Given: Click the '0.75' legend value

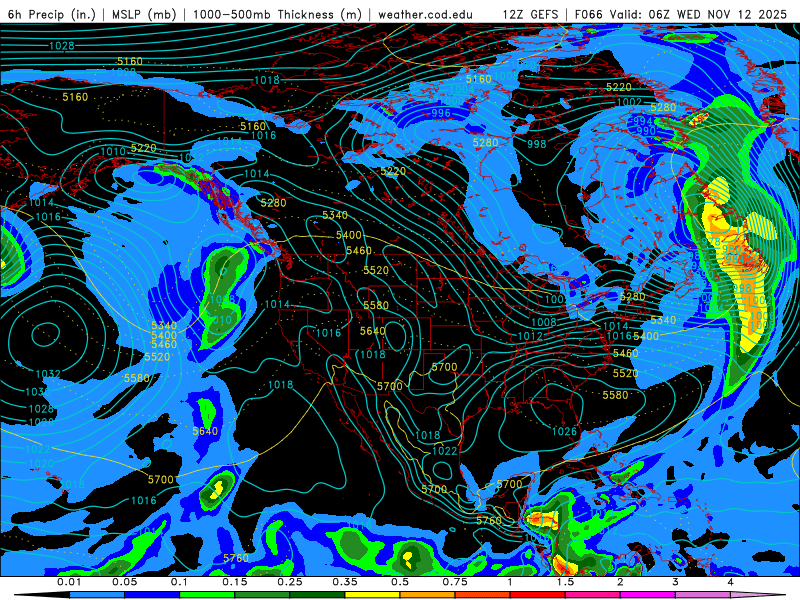Looking at the screenshot, I should point(455,582).
